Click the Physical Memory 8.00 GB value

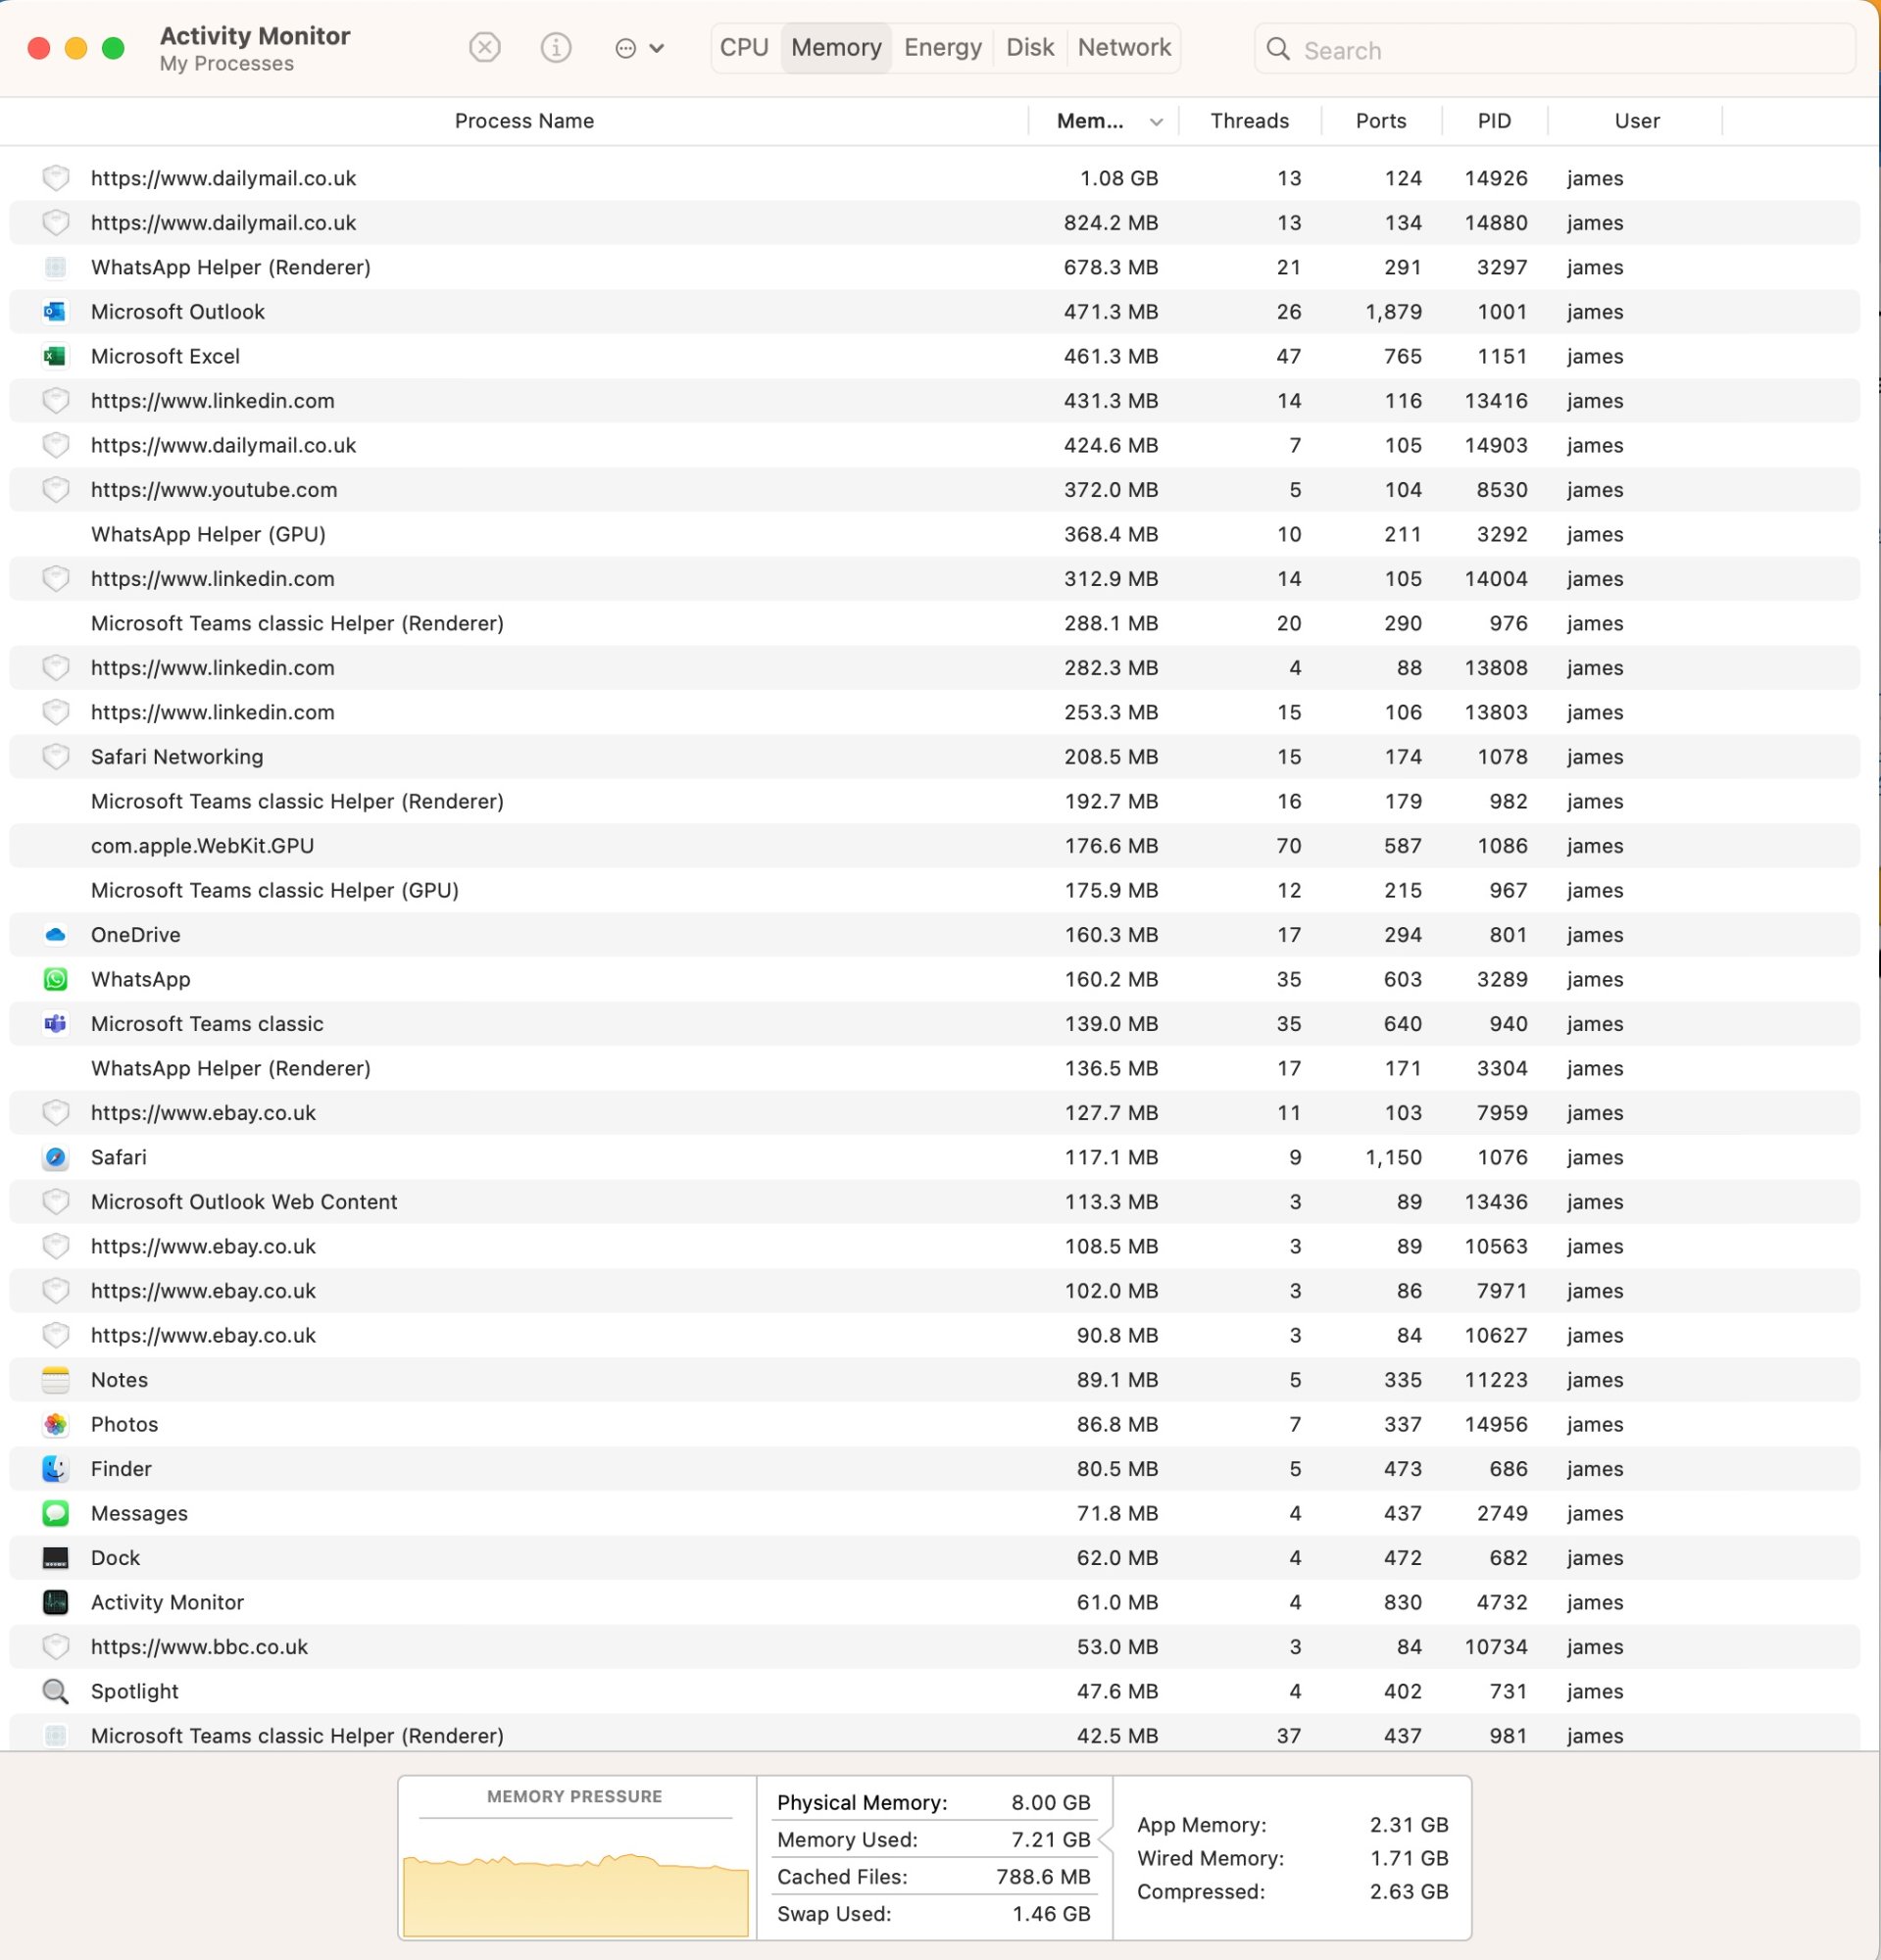tap(1050, 1802)
